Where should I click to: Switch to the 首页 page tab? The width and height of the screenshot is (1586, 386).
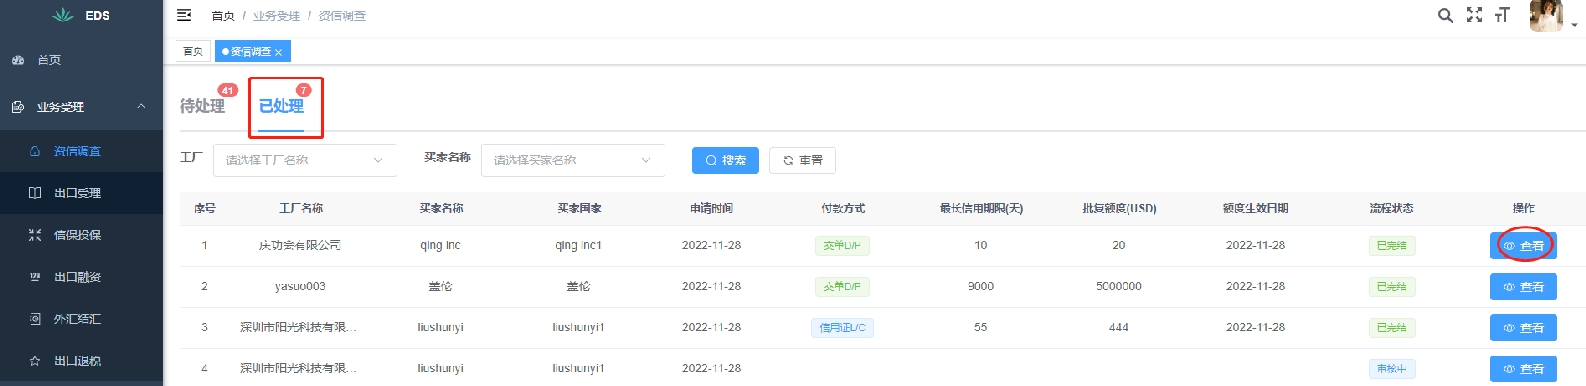193,51
